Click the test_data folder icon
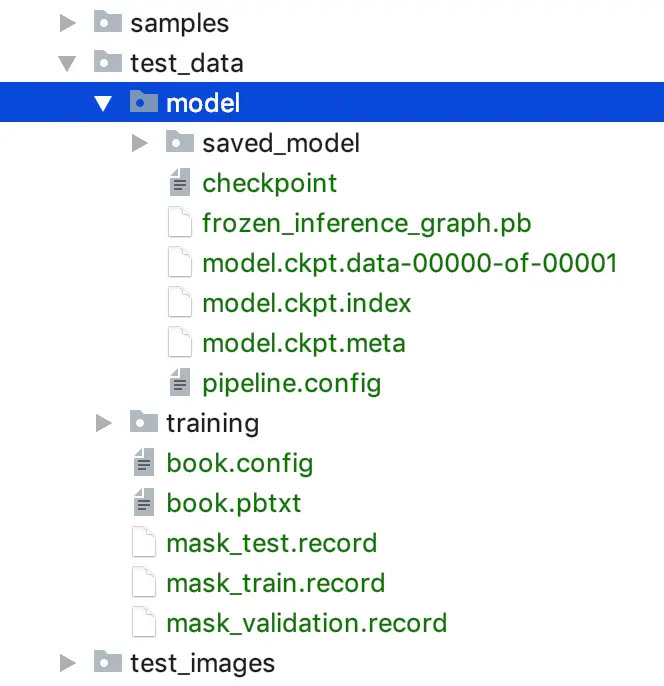The image size is (664, 686). point(108,63)
